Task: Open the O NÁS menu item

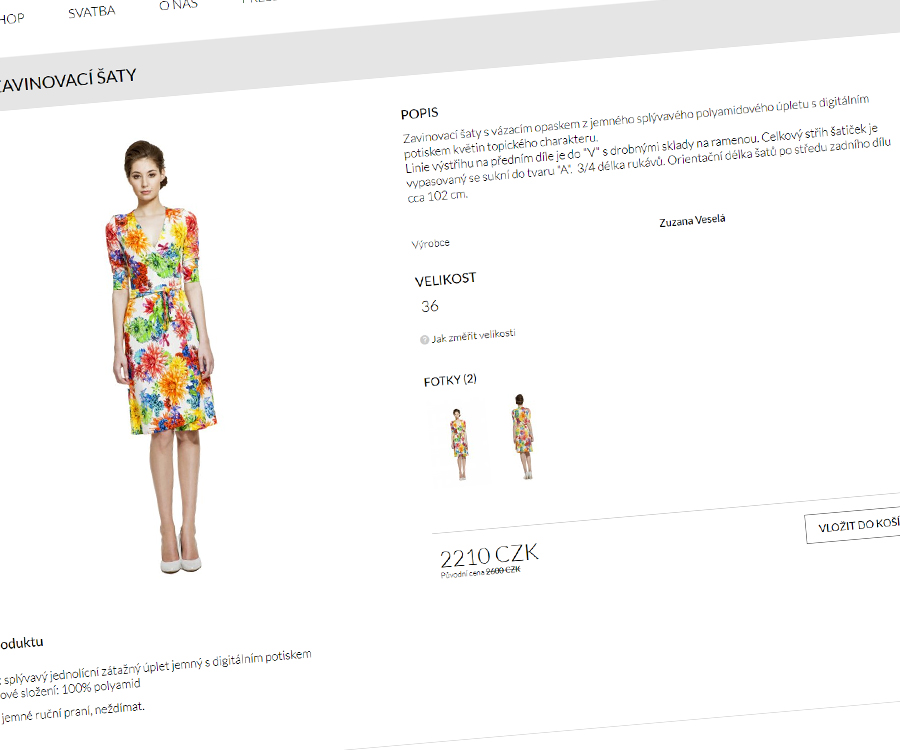Action: [179, 5]
